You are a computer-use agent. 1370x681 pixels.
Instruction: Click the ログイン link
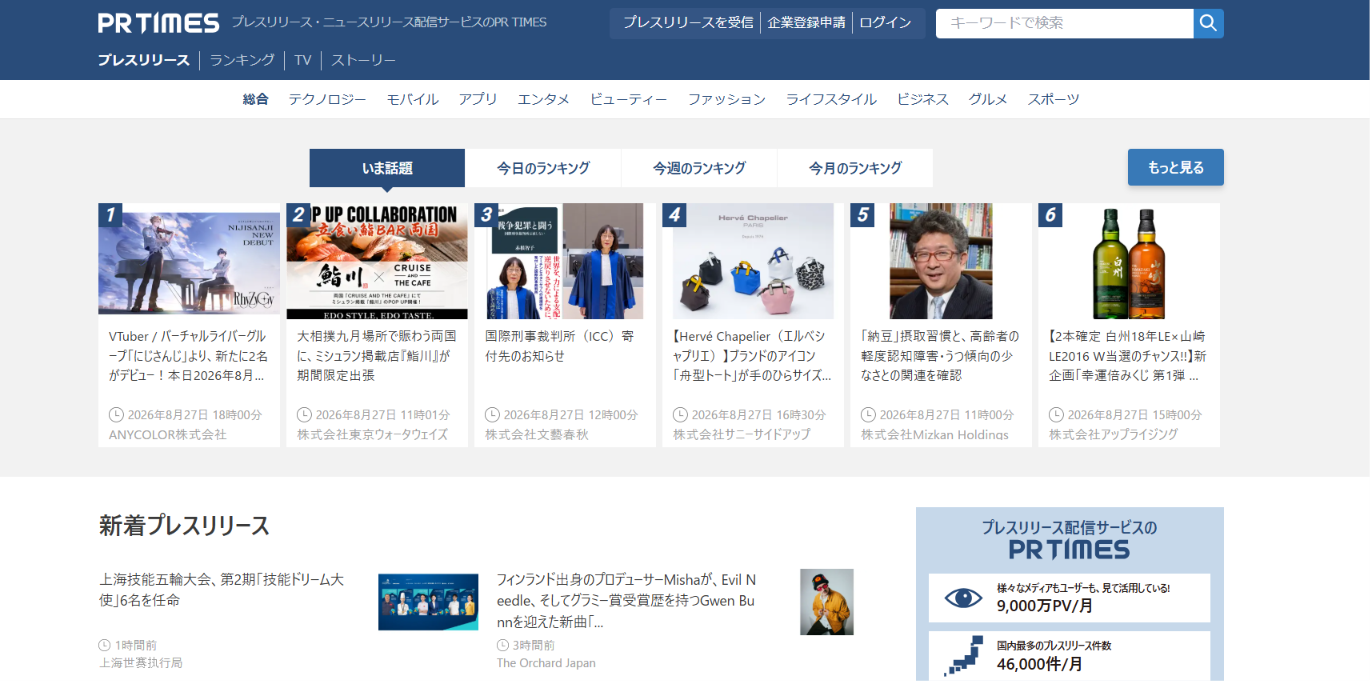coord(885,22)
